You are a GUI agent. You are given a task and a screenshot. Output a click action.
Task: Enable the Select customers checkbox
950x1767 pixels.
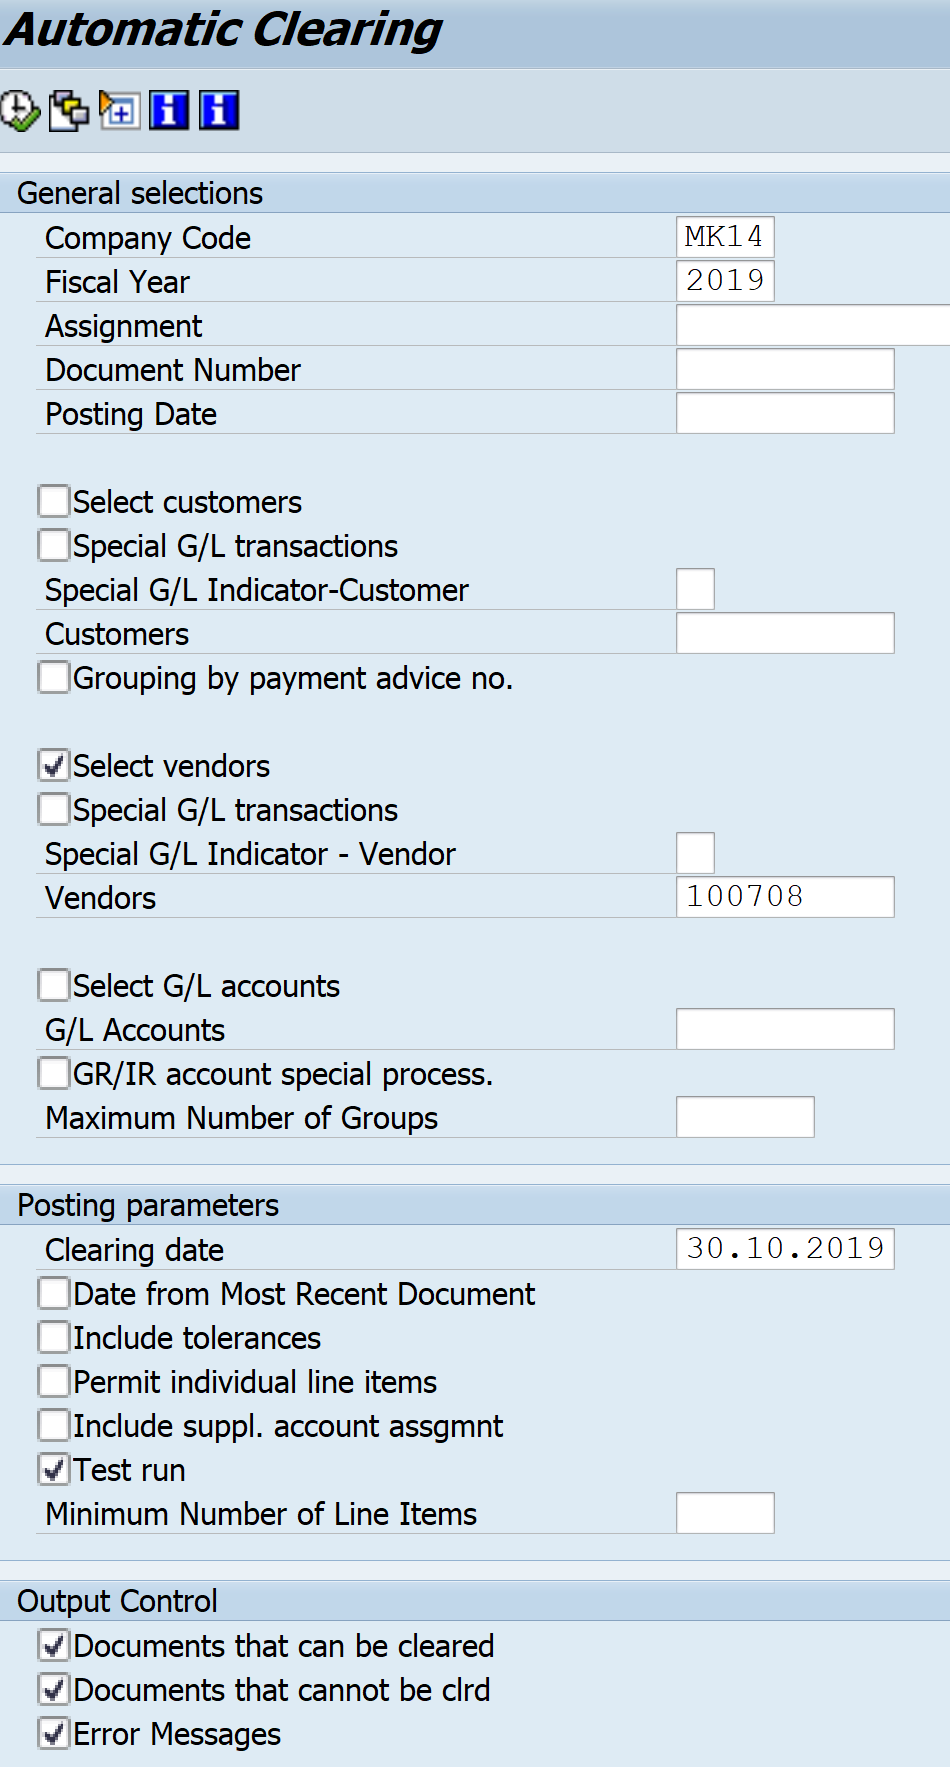tap(54, 501)
